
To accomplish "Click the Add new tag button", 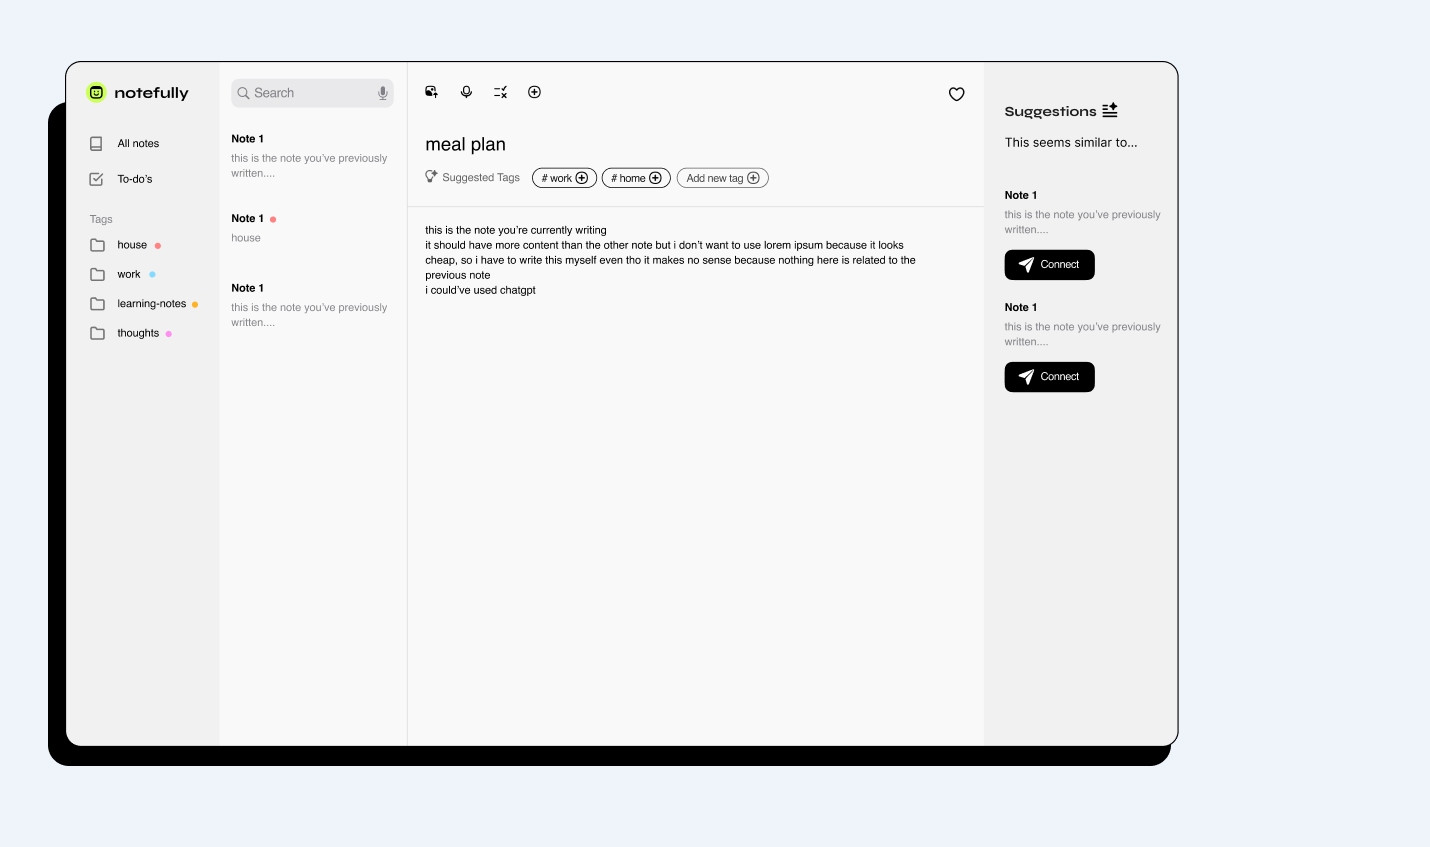I will pyautogui.click(x=722, y=178).
